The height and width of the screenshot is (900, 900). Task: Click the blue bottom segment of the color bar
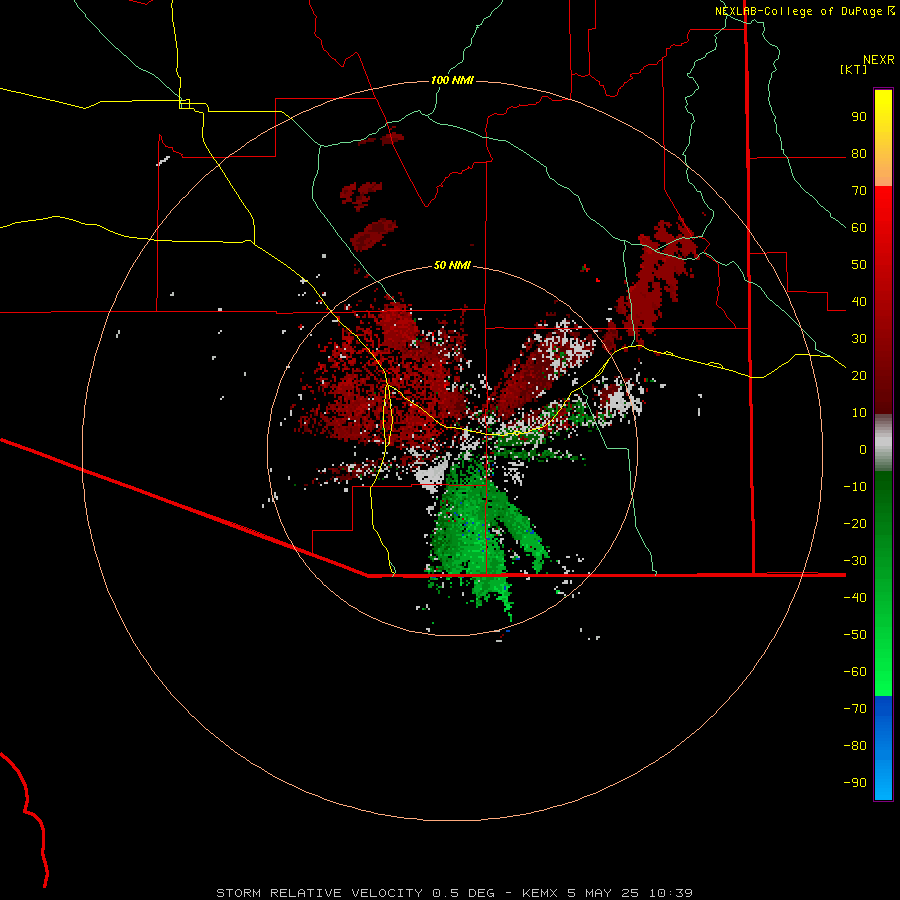(x=883, y=748)
